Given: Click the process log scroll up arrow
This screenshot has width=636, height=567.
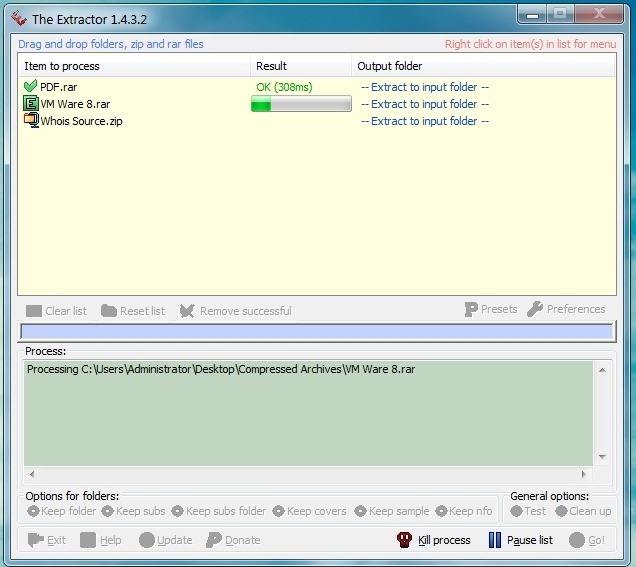Looking at the screenshot, I should [x=602, y=369].
